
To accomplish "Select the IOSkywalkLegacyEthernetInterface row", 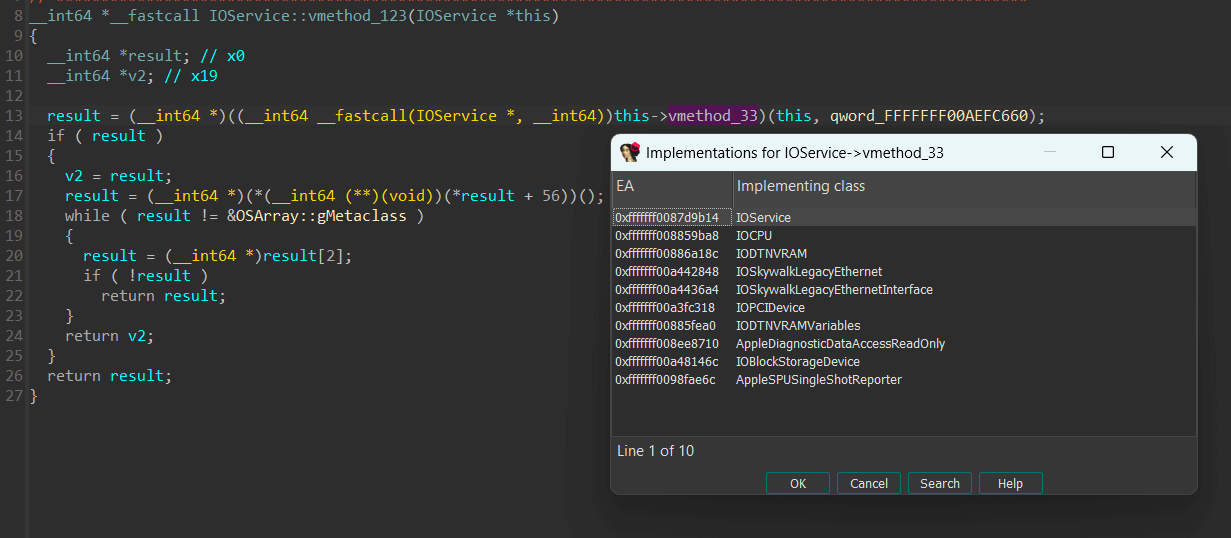I will point(904,289).
